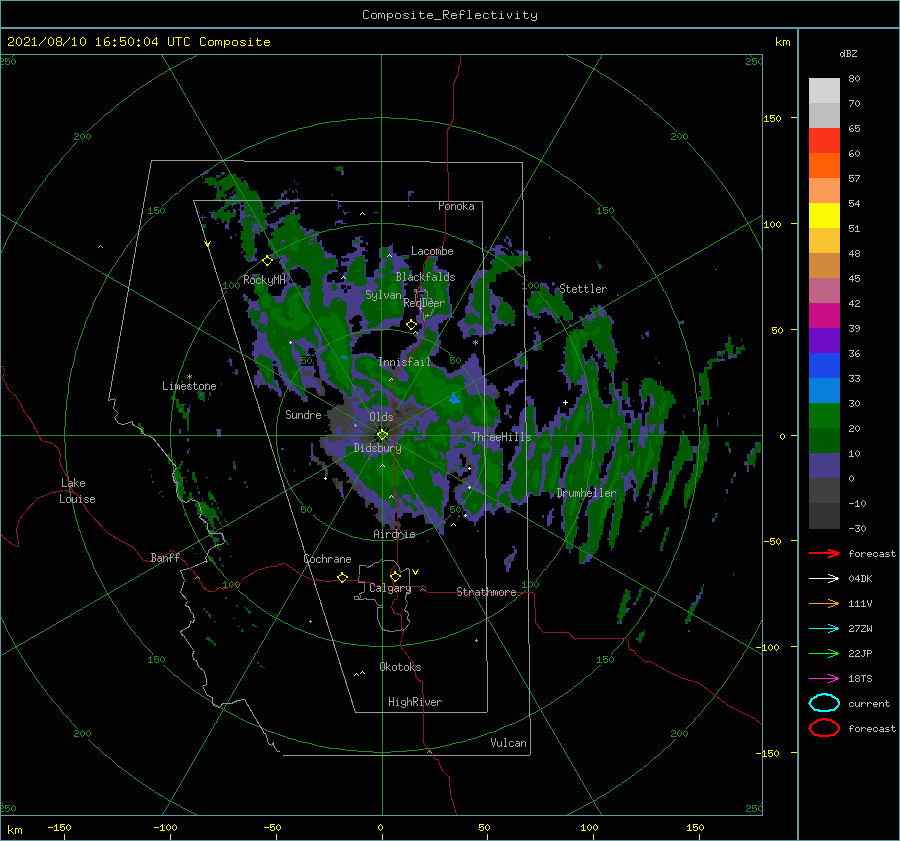Click the Banff town label
Viewport: 900px width, 841px height.
[x=165, y=557]
